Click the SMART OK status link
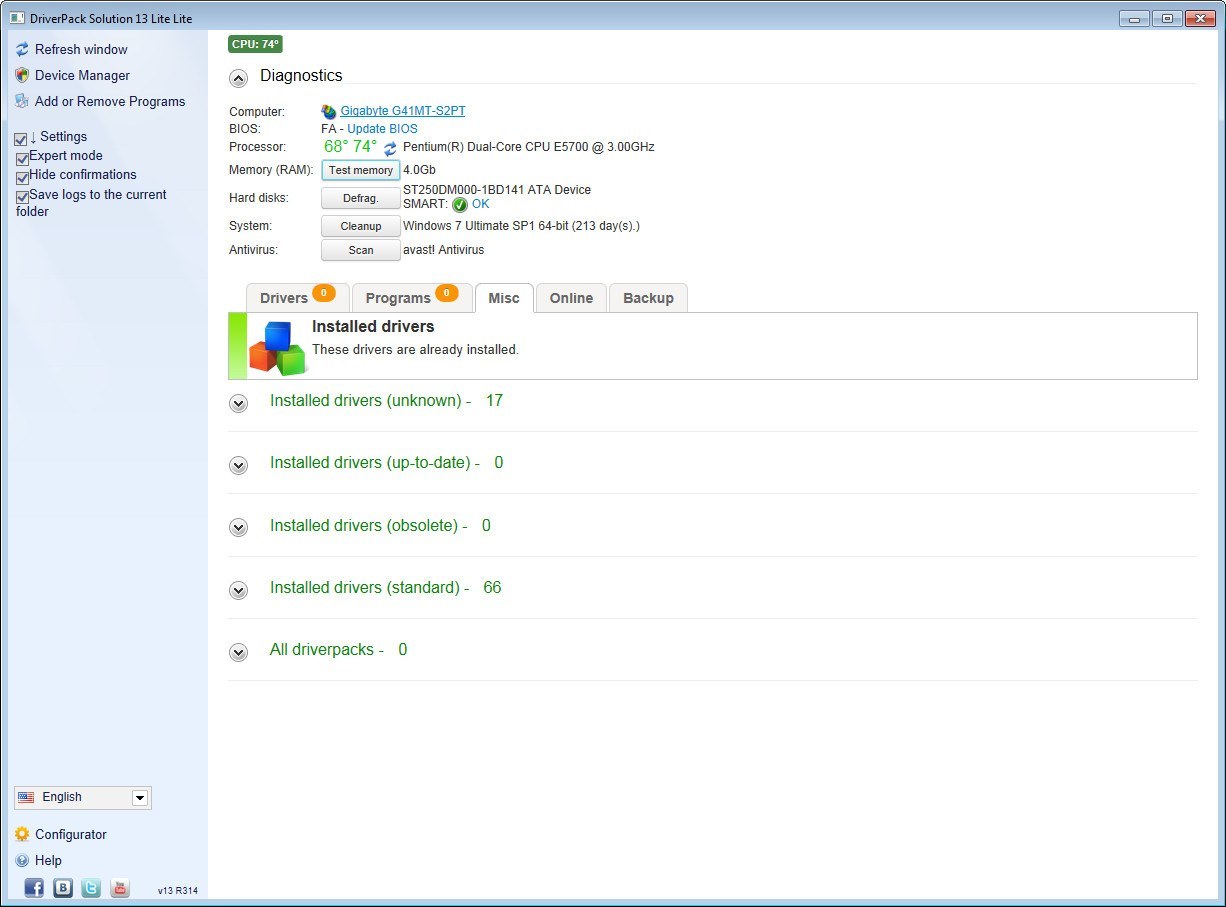This screenshot has height=907, width=1226. pos(481,204)
